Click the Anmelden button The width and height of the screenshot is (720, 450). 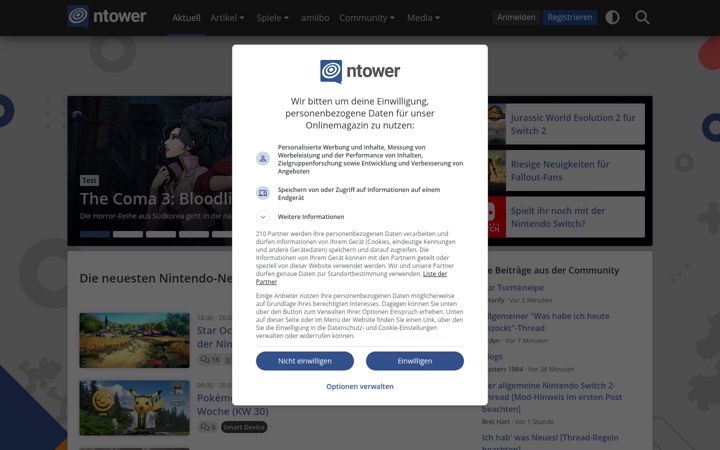[516, 17]
